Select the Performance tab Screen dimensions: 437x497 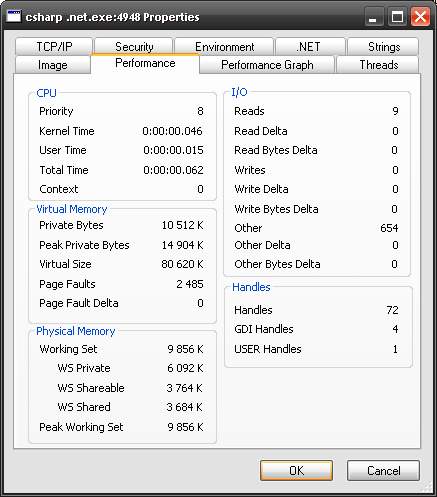pyautogui.click(x=145, y=63)
